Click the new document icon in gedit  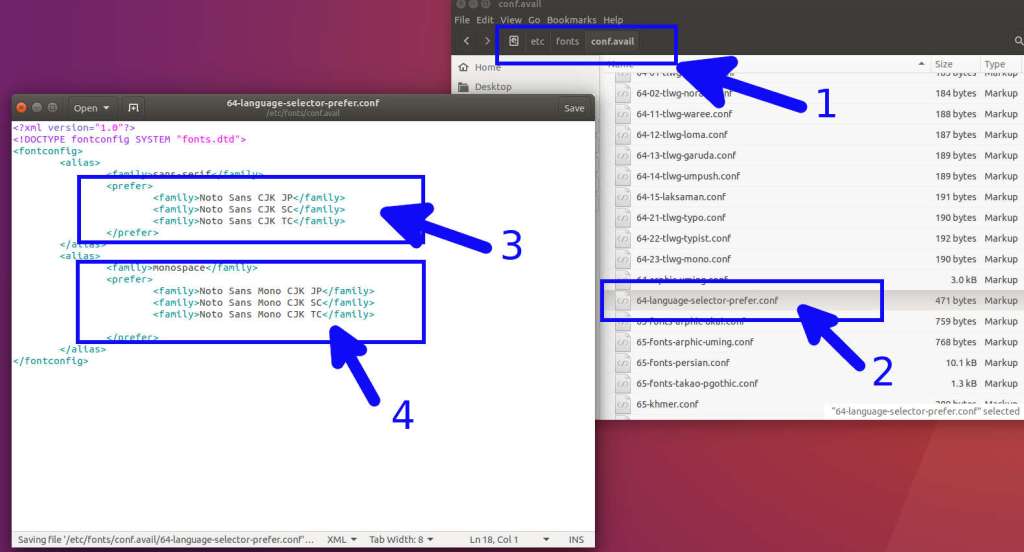click(133, 108)
